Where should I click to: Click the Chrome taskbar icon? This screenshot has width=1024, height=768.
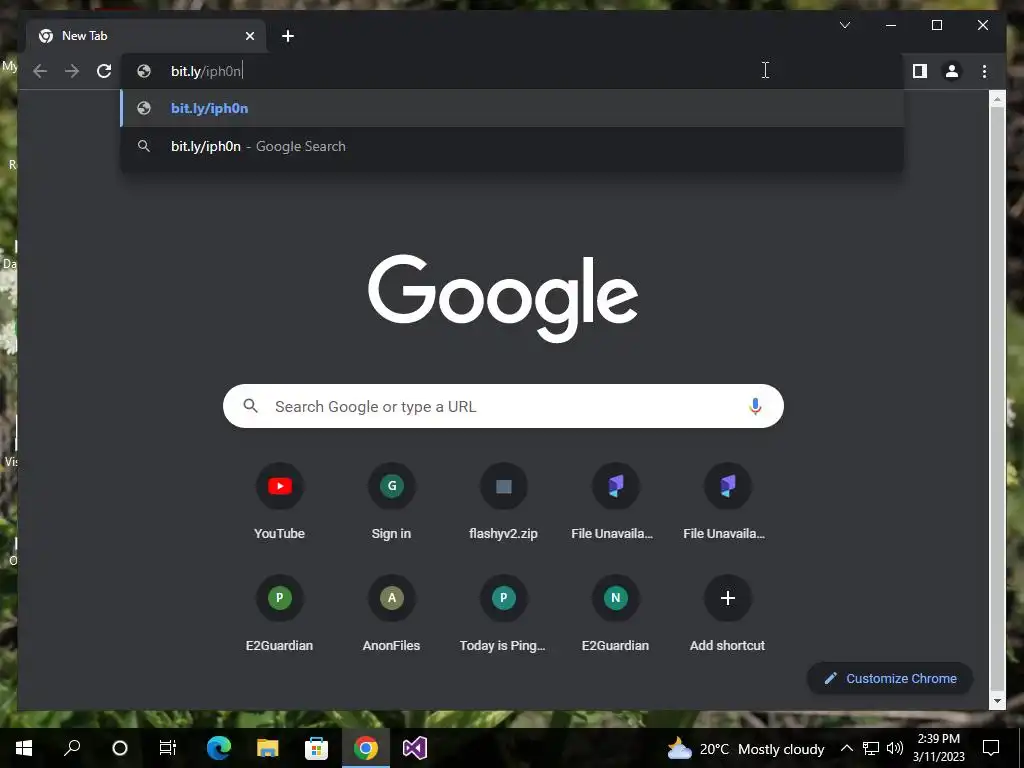click(x=366, y=748)
